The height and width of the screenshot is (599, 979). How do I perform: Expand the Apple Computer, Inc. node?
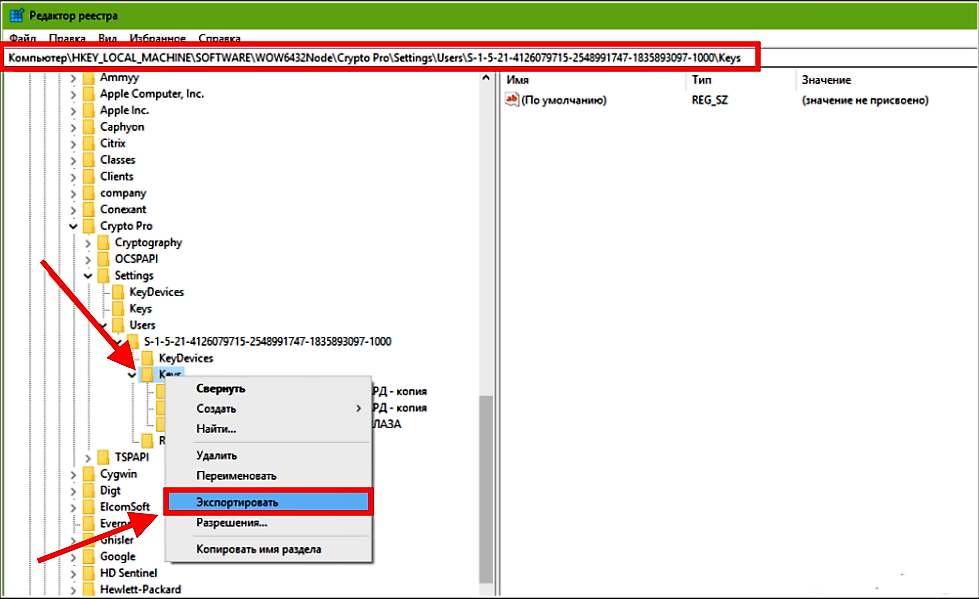pos(73,94)
